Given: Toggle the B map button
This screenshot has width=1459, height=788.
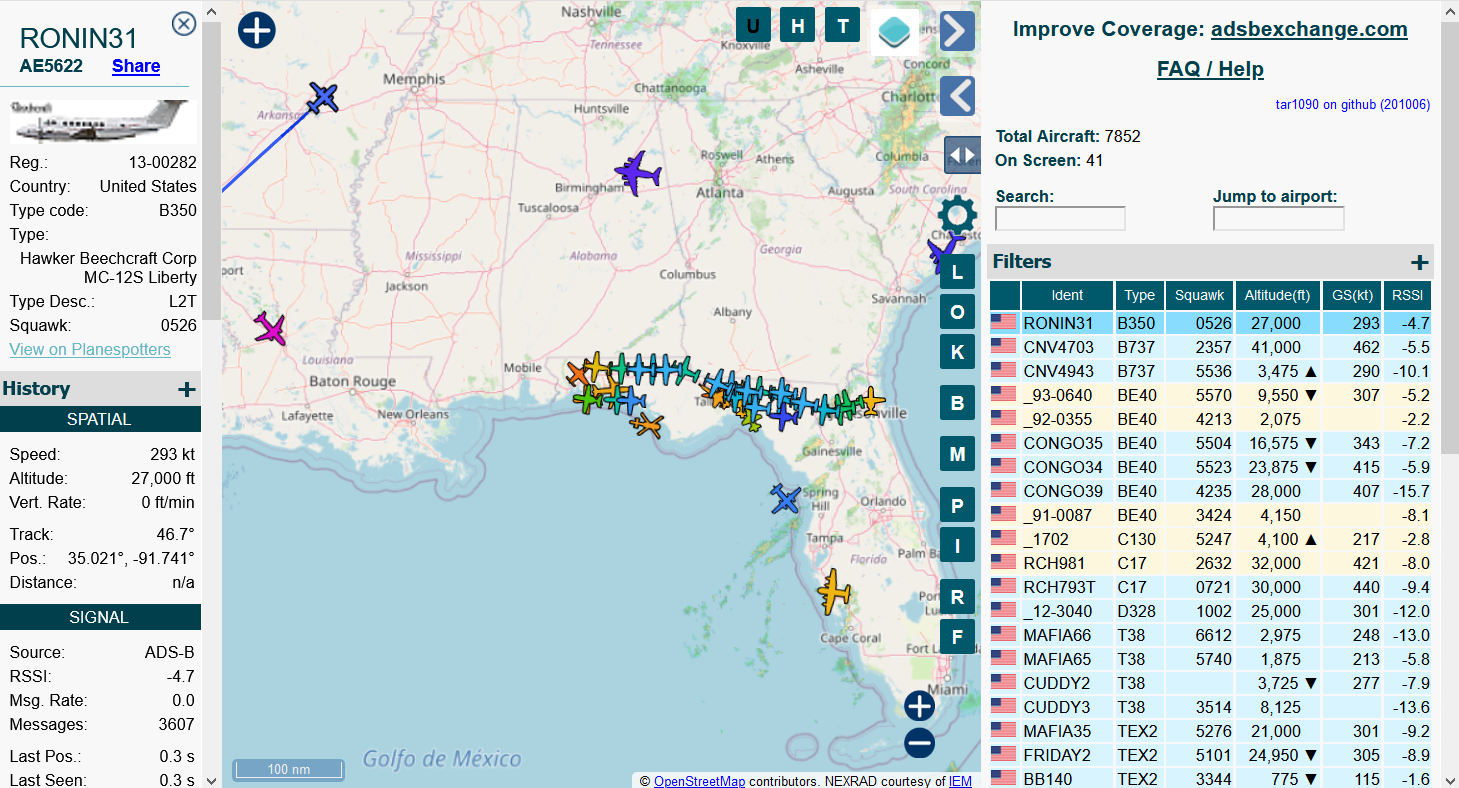Looking at the screenshot, I should click(957, 403).
